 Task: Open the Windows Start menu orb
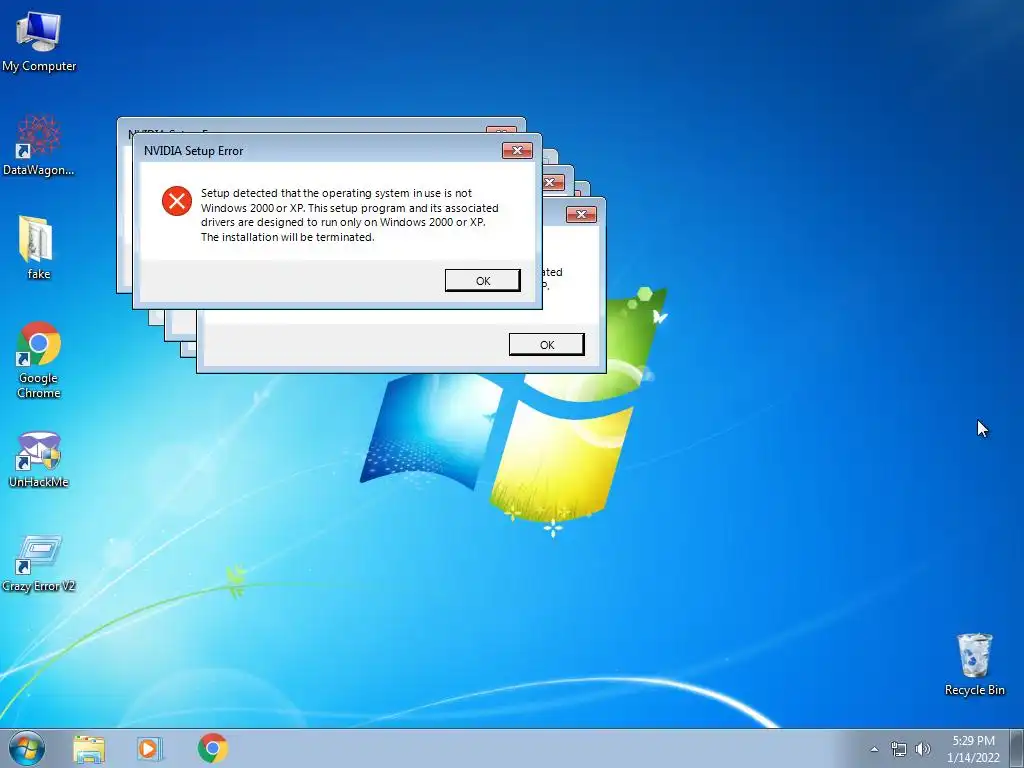[x=26, y=748]
